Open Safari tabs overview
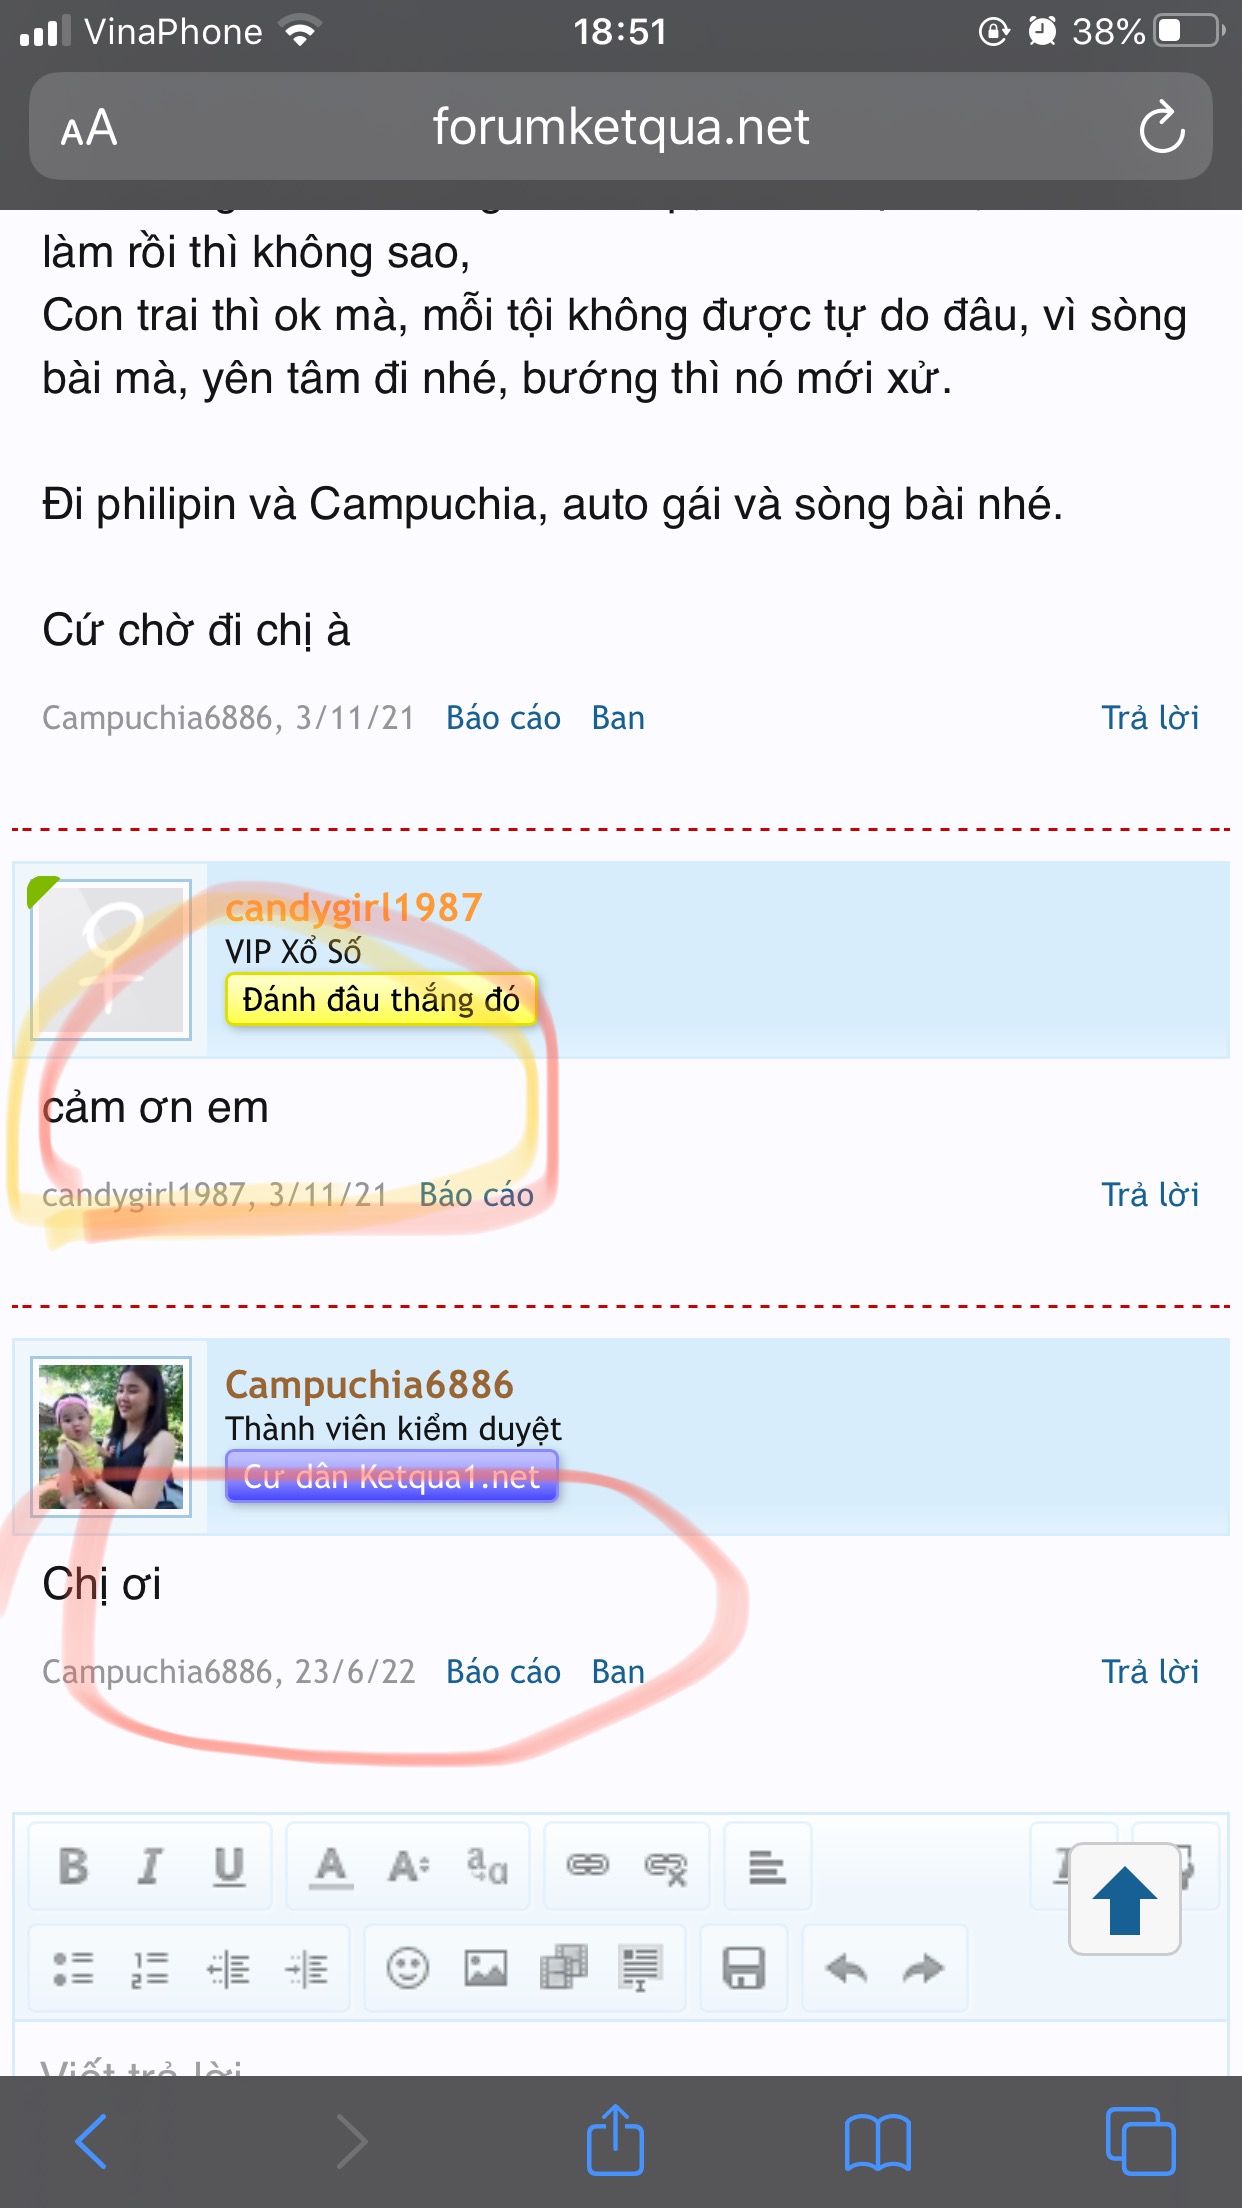The image size is (1242, 2208). (x=1140, y=2141)
